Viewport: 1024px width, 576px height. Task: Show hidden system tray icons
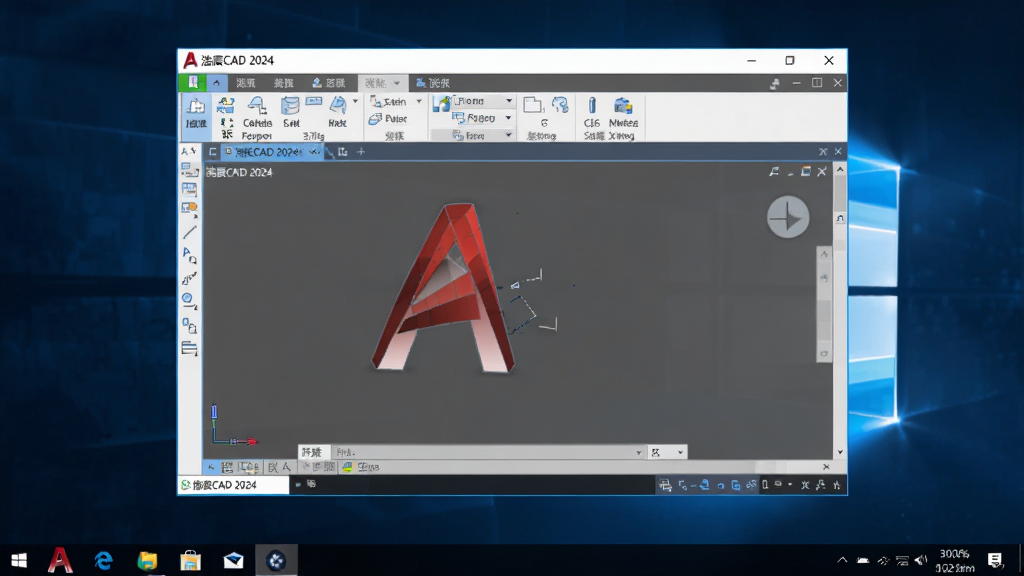842,560
